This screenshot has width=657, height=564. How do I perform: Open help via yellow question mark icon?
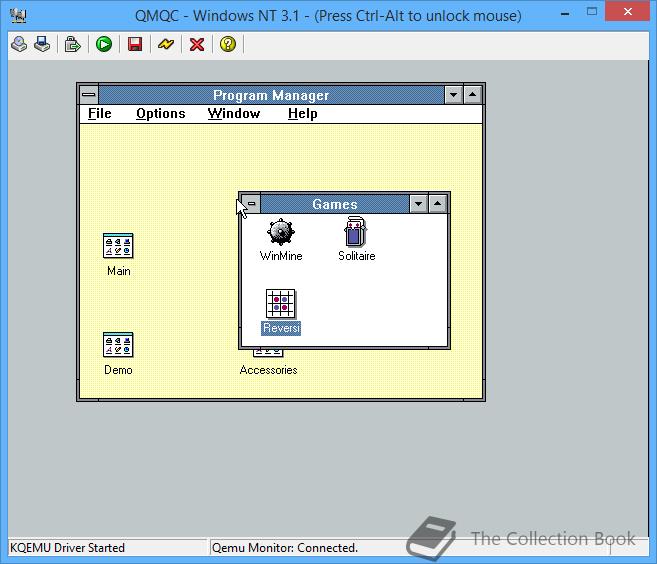[228, 44]
